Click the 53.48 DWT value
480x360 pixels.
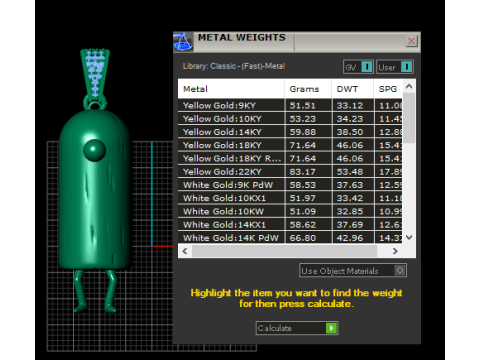[350, 172]
